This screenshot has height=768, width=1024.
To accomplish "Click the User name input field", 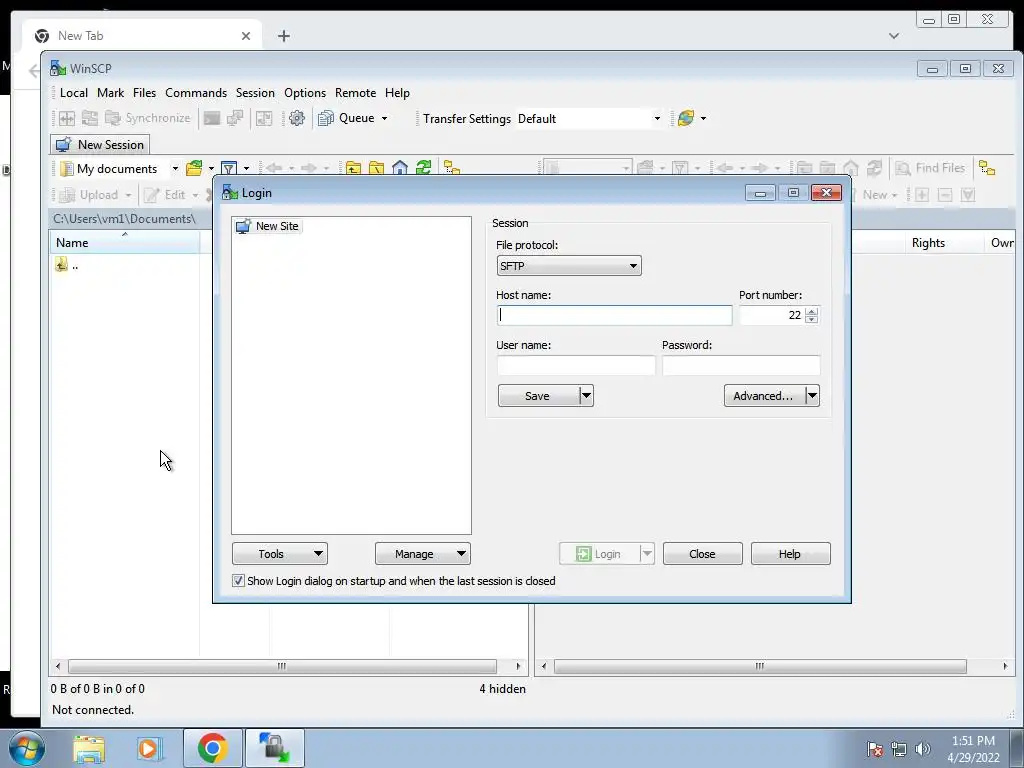I will coord(575,365).
